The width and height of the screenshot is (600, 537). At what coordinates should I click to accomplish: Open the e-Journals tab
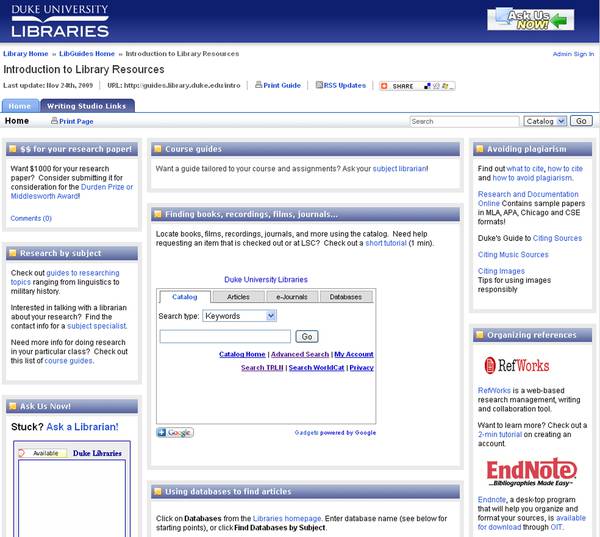pos(292,297)
